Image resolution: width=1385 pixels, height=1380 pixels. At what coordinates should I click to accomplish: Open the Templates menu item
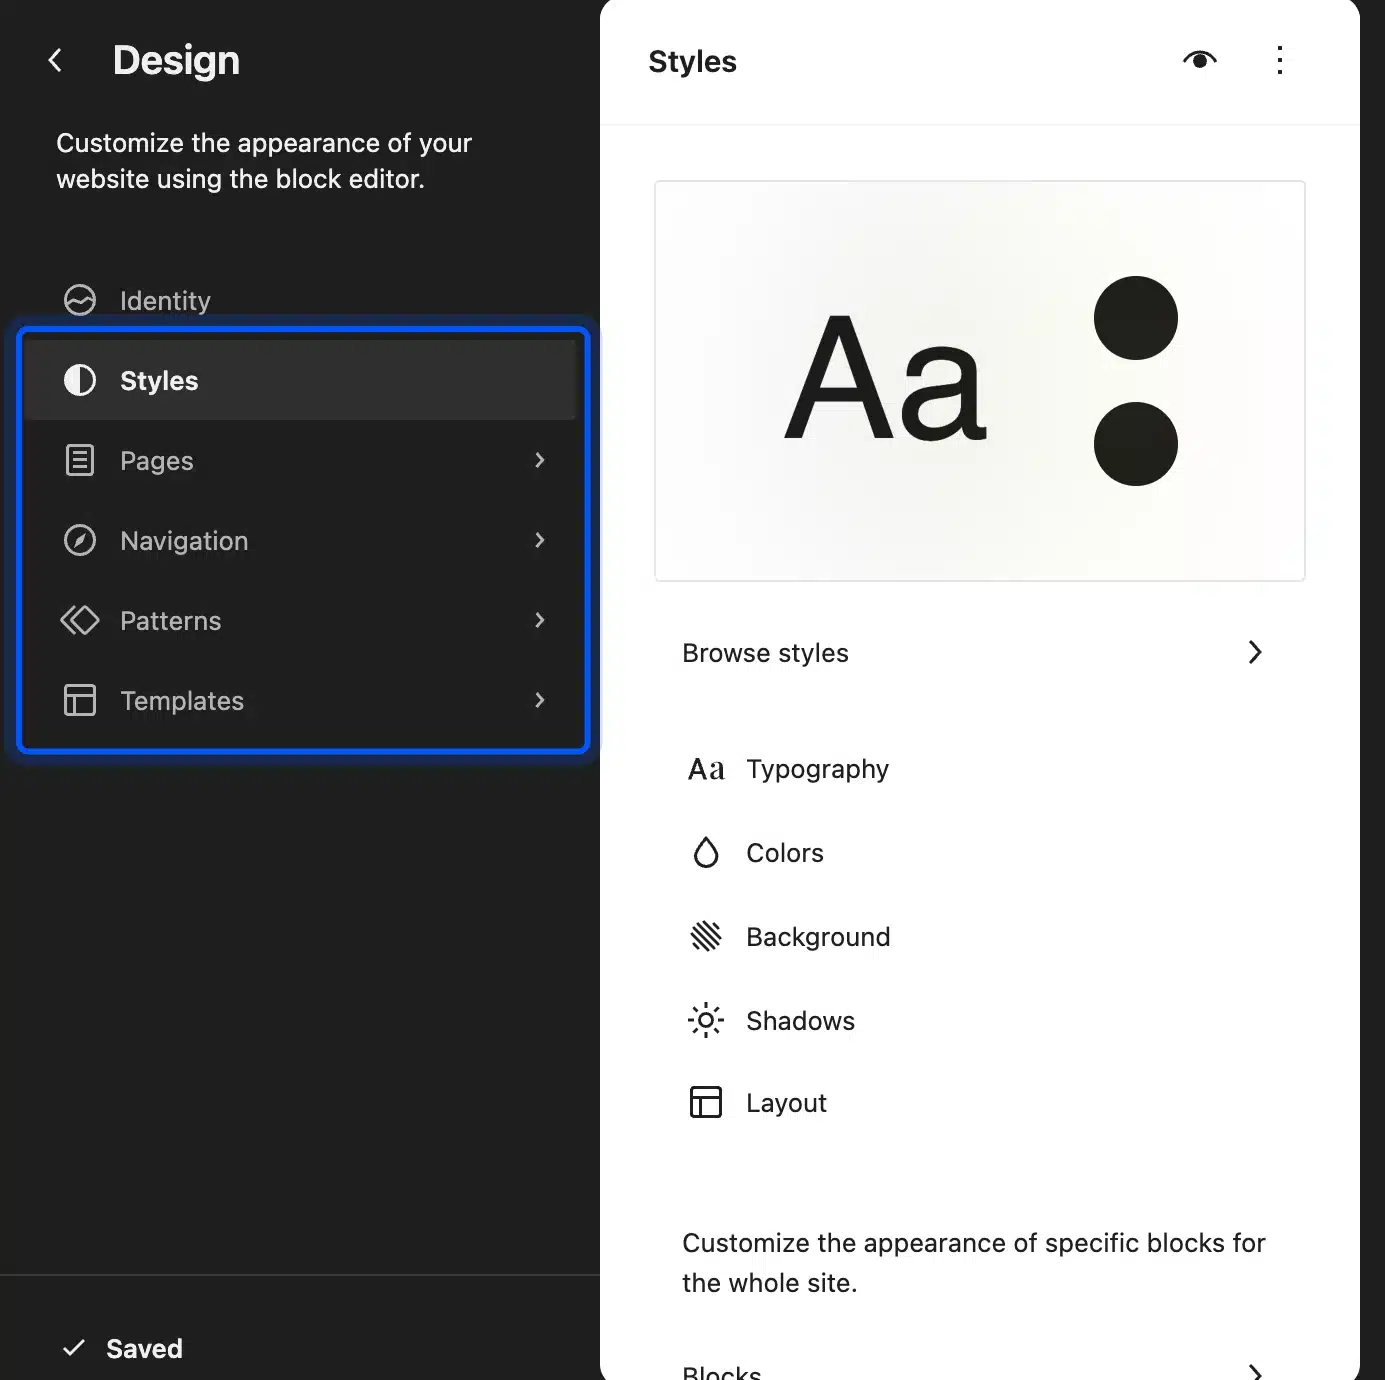[x=300, y=700]
